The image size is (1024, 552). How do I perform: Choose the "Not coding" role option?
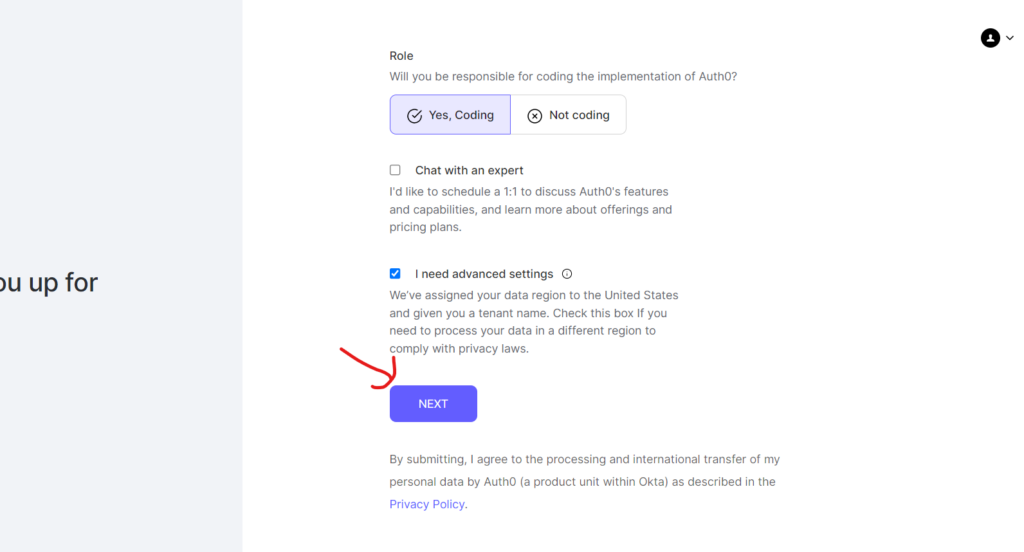click(x=568, y=115)
